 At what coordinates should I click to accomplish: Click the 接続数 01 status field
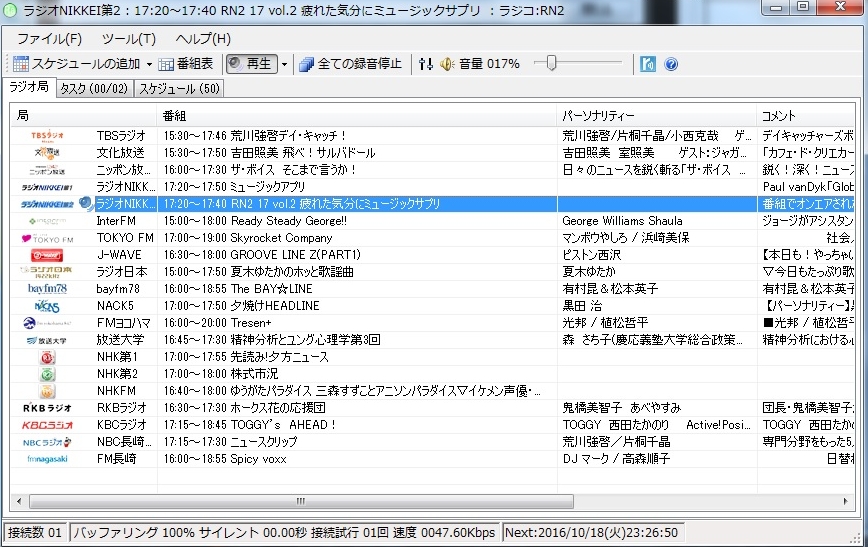35,533
